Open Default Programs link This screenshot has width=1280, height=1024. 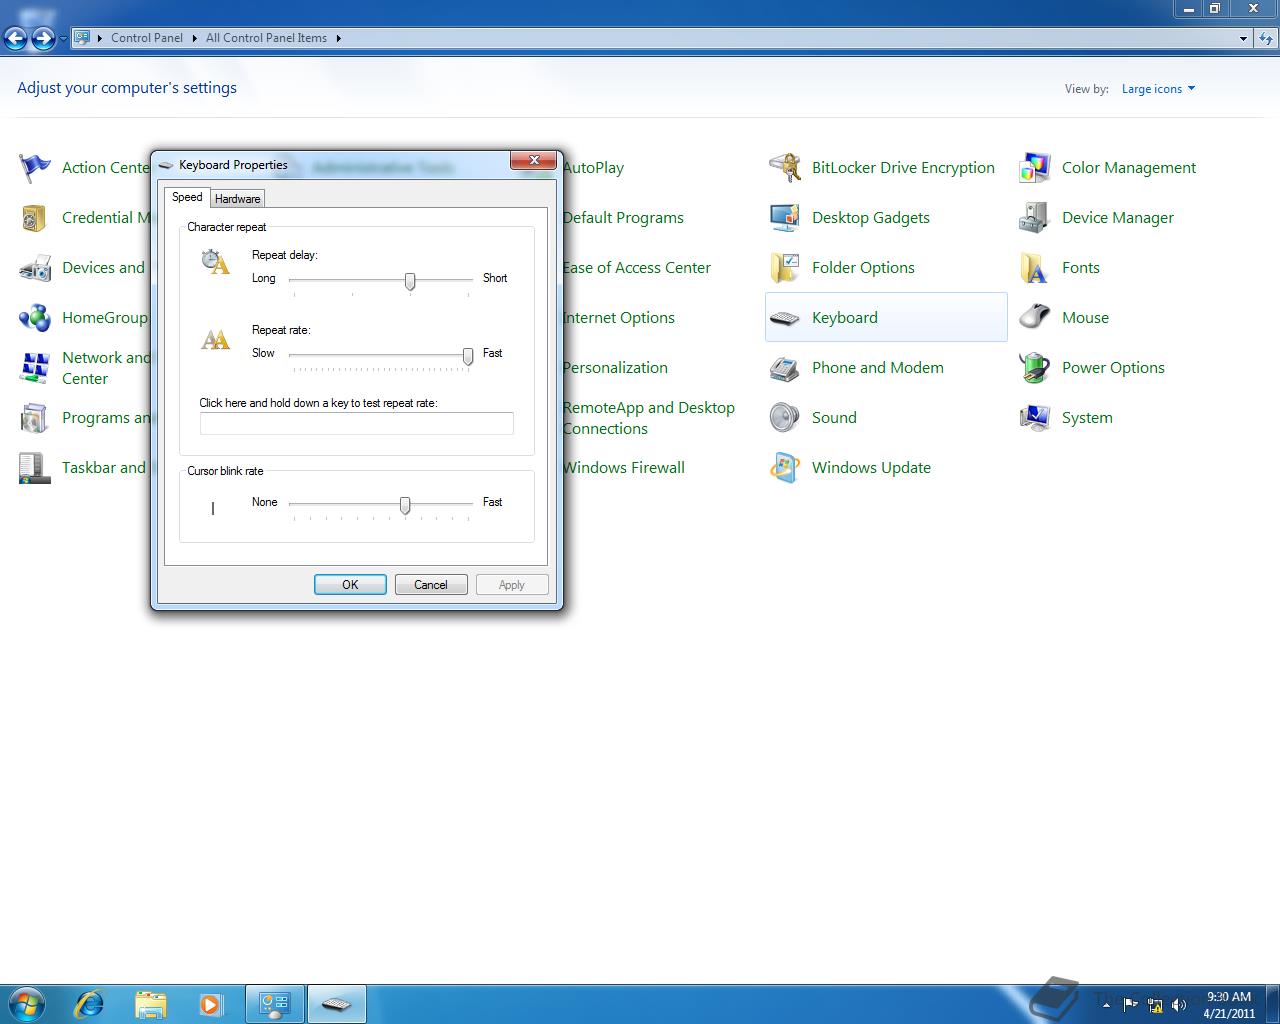click(623, 218)
